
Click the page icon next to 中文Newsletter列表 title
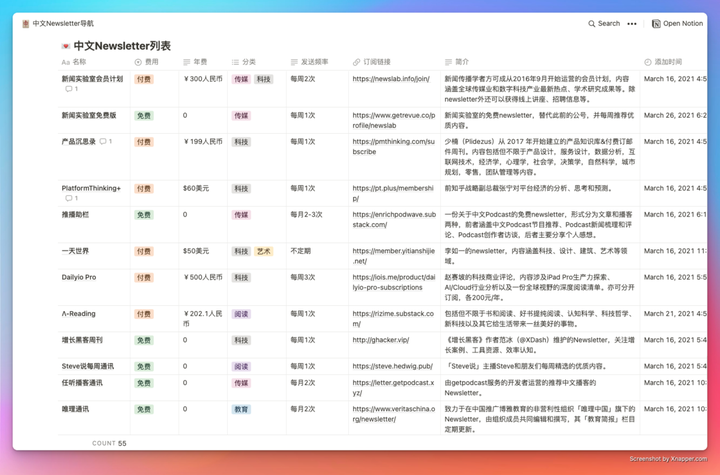66,46
